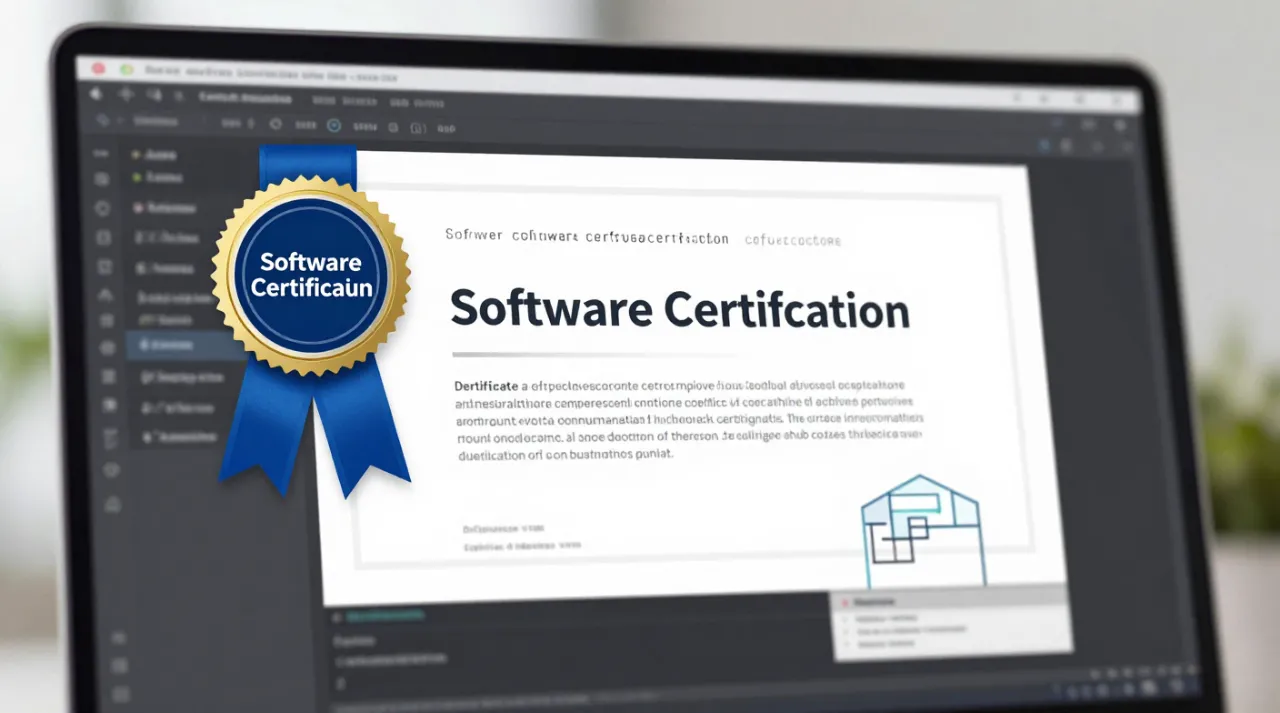Click the word "Dertificate" in the paragraph
Screen dimensions: 1280x713
[x=485, y=386]
